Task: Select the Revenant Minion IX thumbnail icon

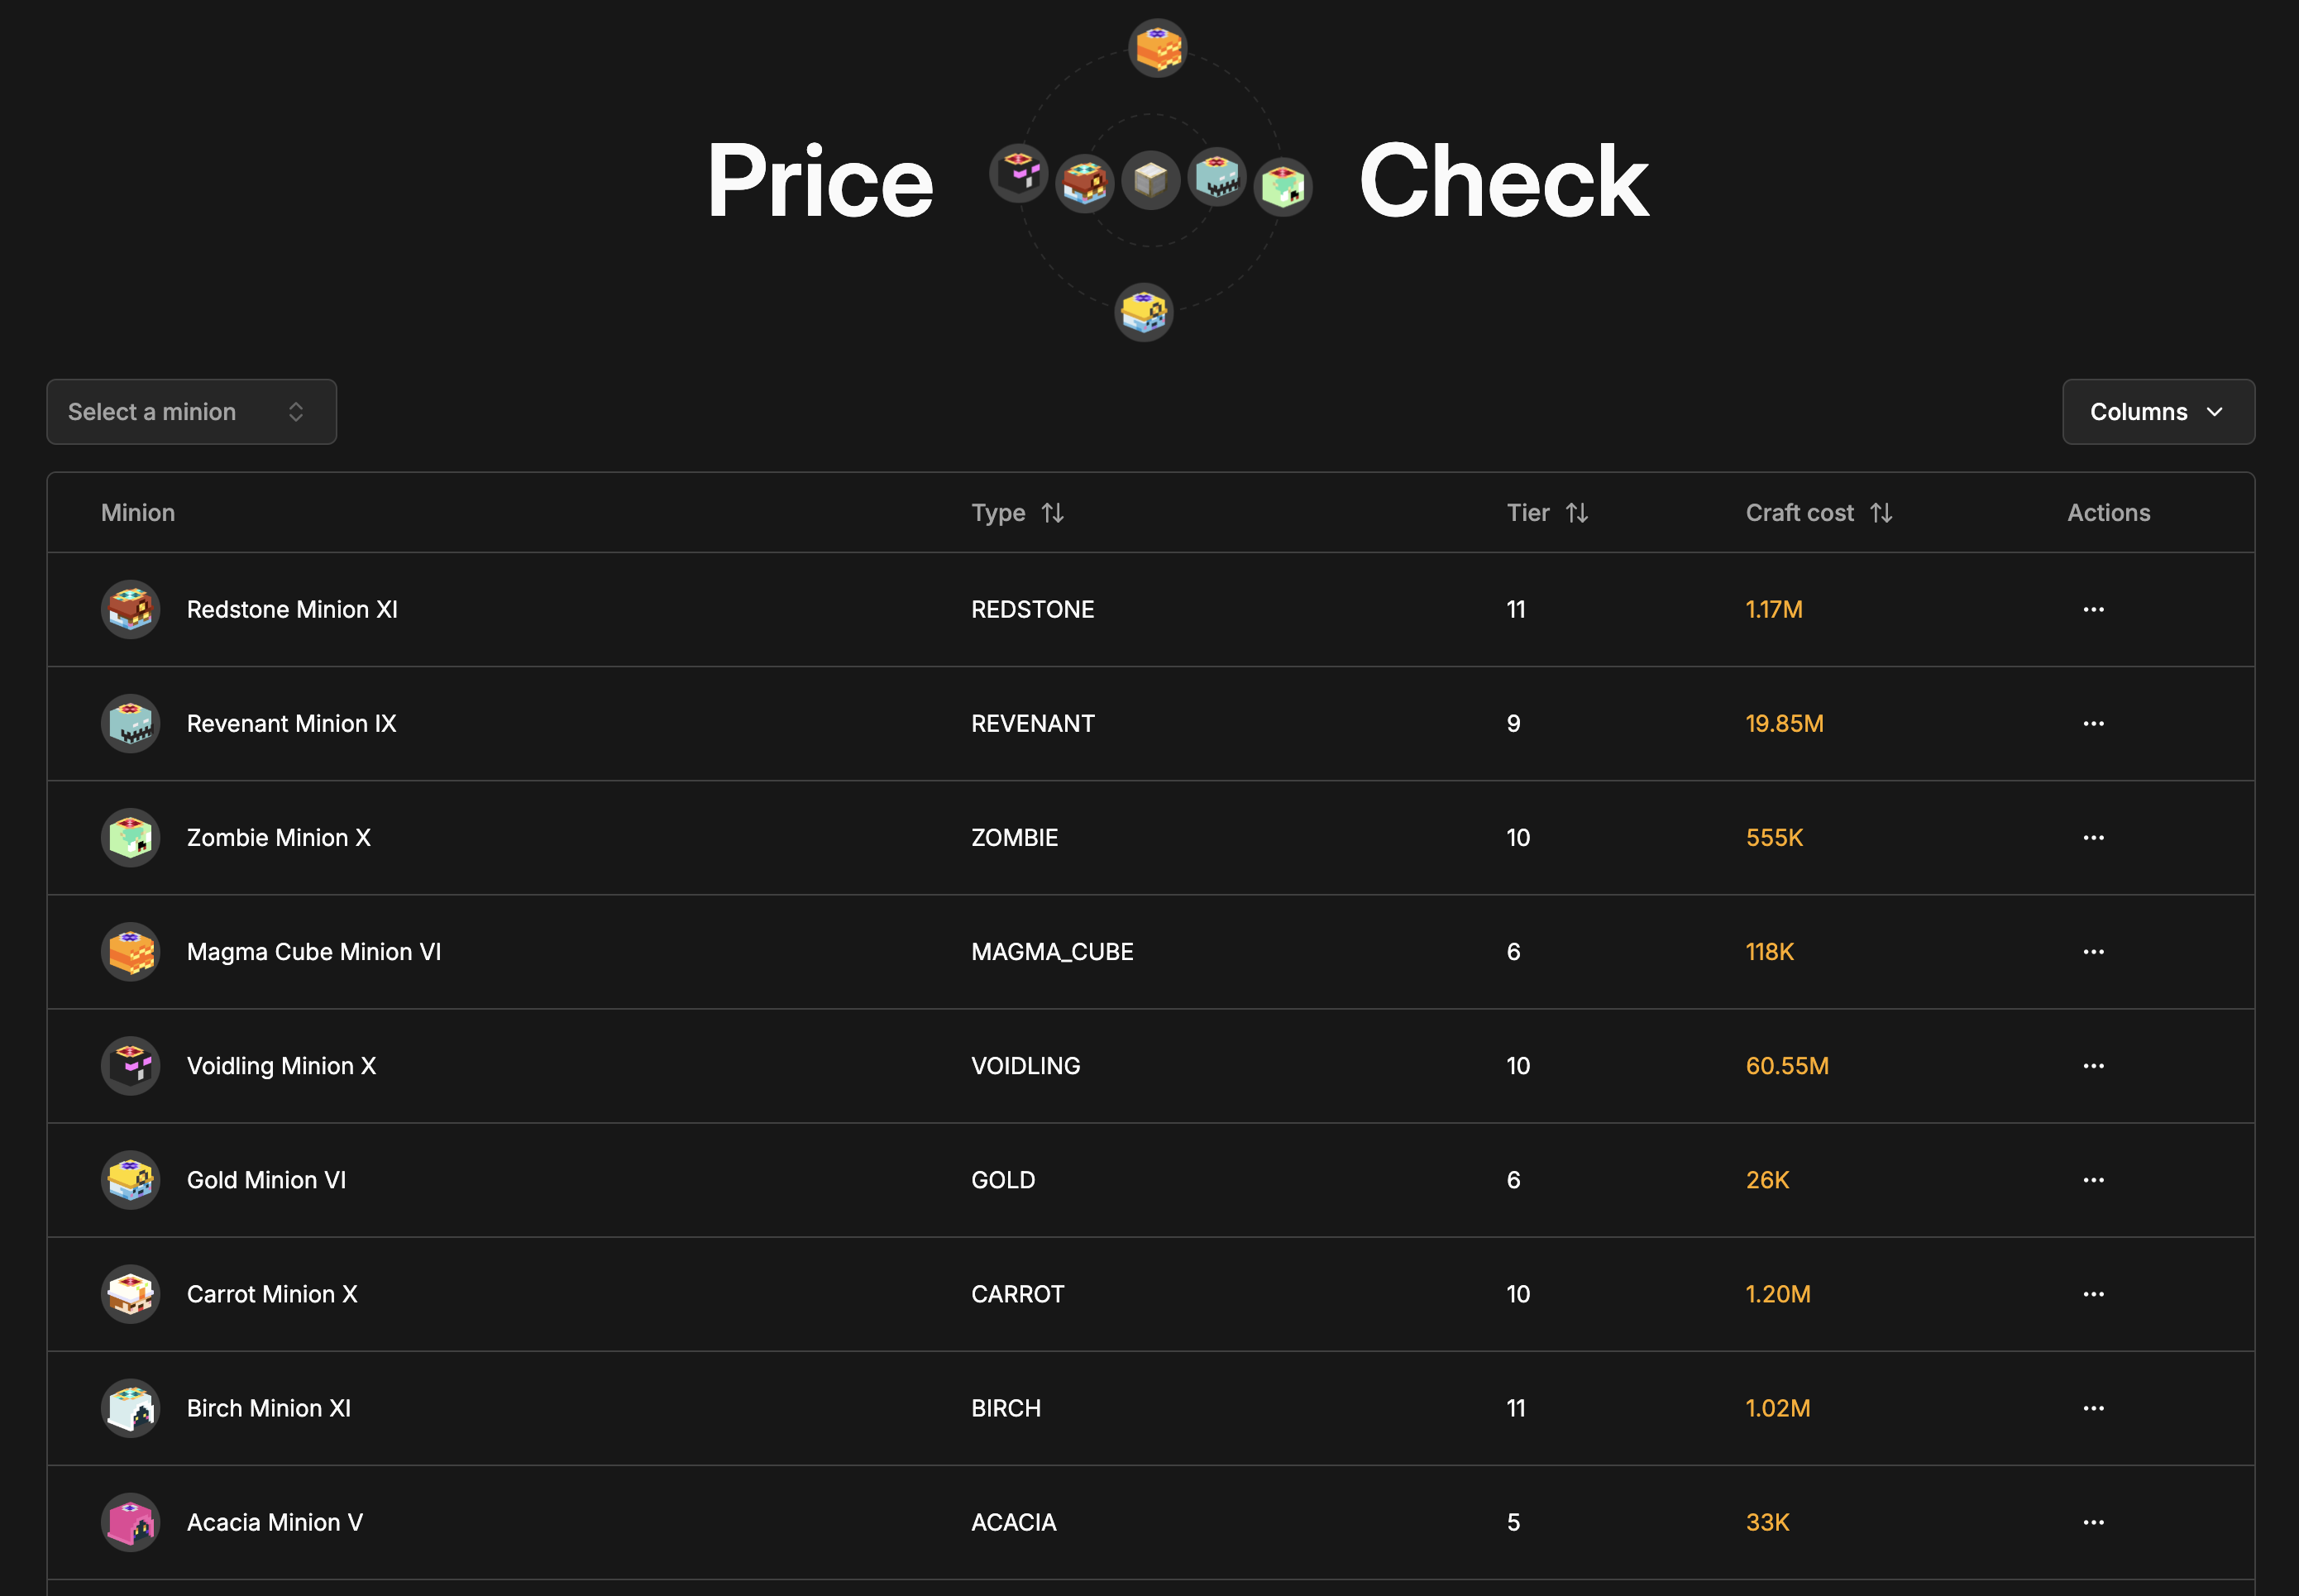Action: (x=130, y=723)
